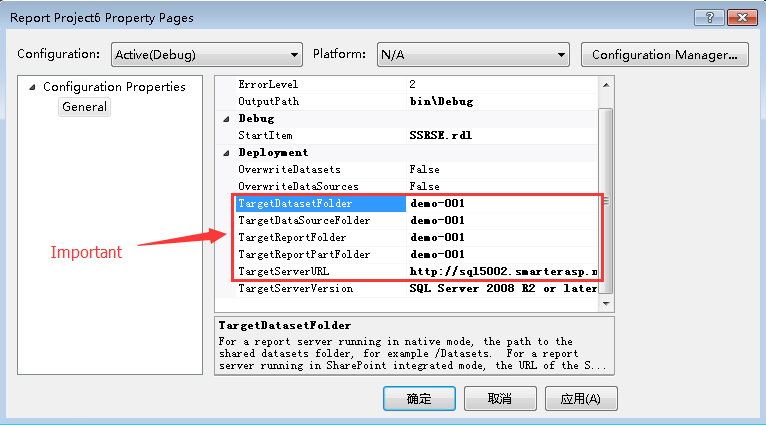
Task: Open TargetDatasetFolder value dropdown arrow
Action: [592, 203]
